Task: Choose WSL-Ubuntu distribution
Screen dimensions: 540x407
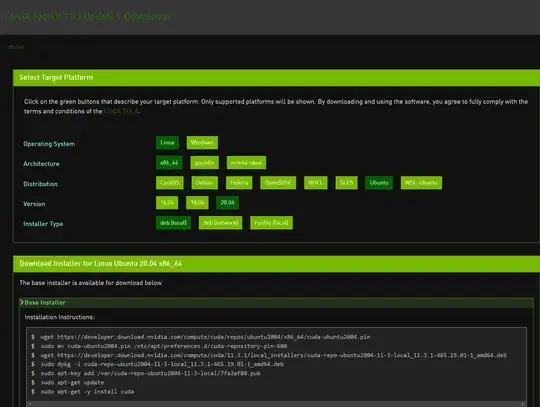Action: point(421,182)
